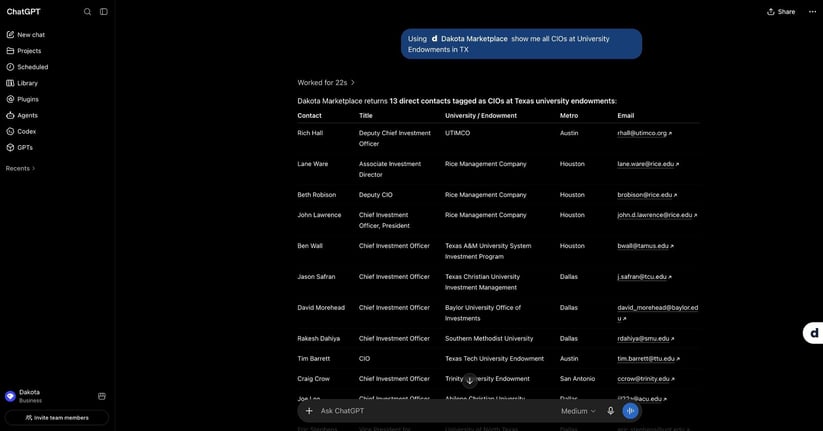The width and height of the screenshot is (823, 431).
Task: Open the rhall@utimco.org email link
Action: (644, 133)
